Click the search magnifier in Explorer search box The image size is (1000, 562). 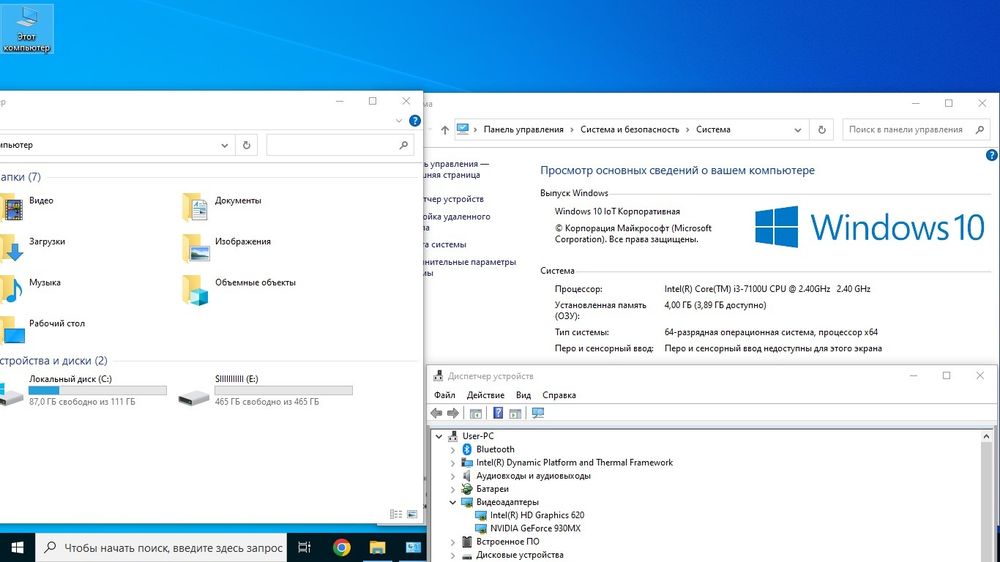click(403, 145)
